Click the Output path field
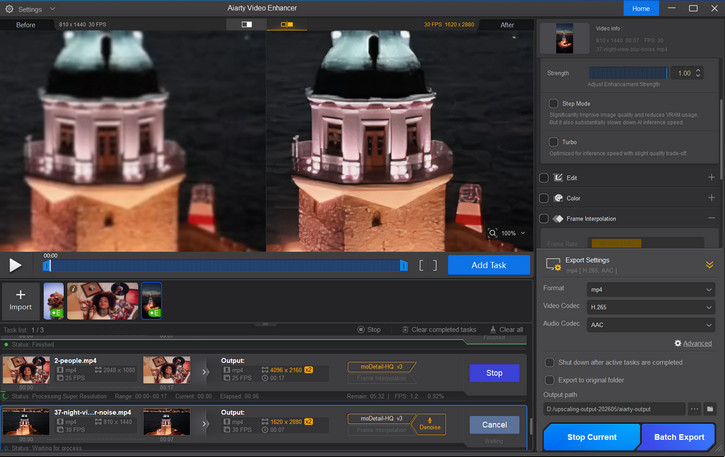The width and height of the screenshot is (725, 457). click(x=614, y=409)
